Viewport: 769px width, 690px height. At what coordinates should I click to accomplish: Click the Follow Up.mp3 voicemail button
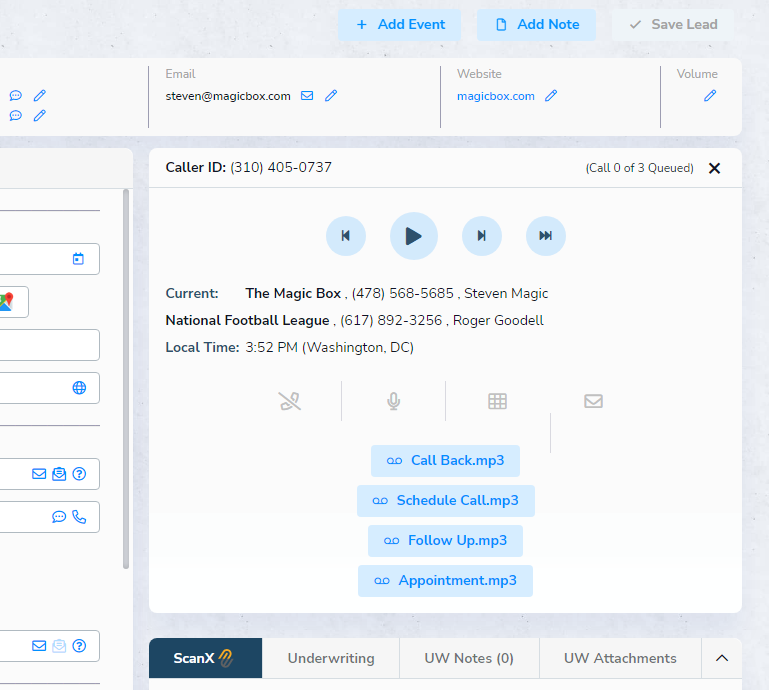(445, 541)
